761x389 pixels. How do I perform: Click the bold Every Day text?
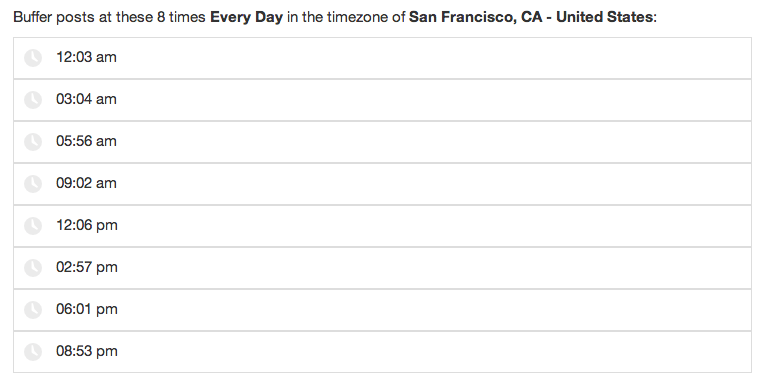[x=246, y=17]
